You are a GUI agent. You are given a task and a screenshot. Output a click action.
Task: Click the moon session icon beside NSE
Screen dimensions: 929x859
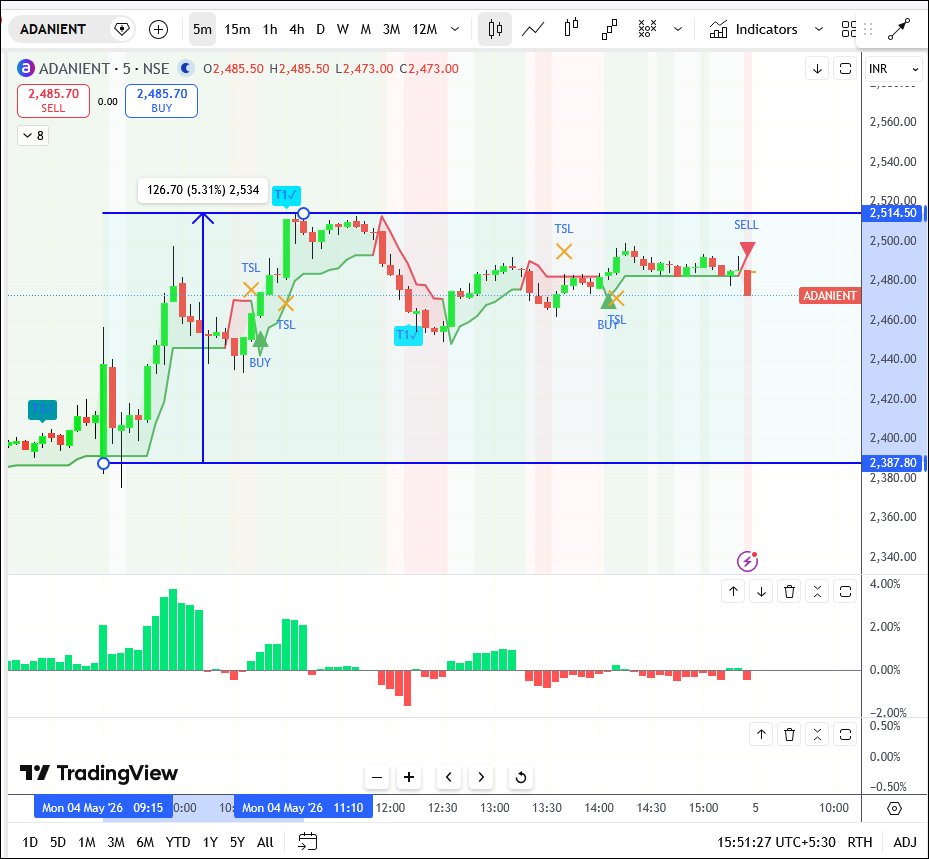185,69
